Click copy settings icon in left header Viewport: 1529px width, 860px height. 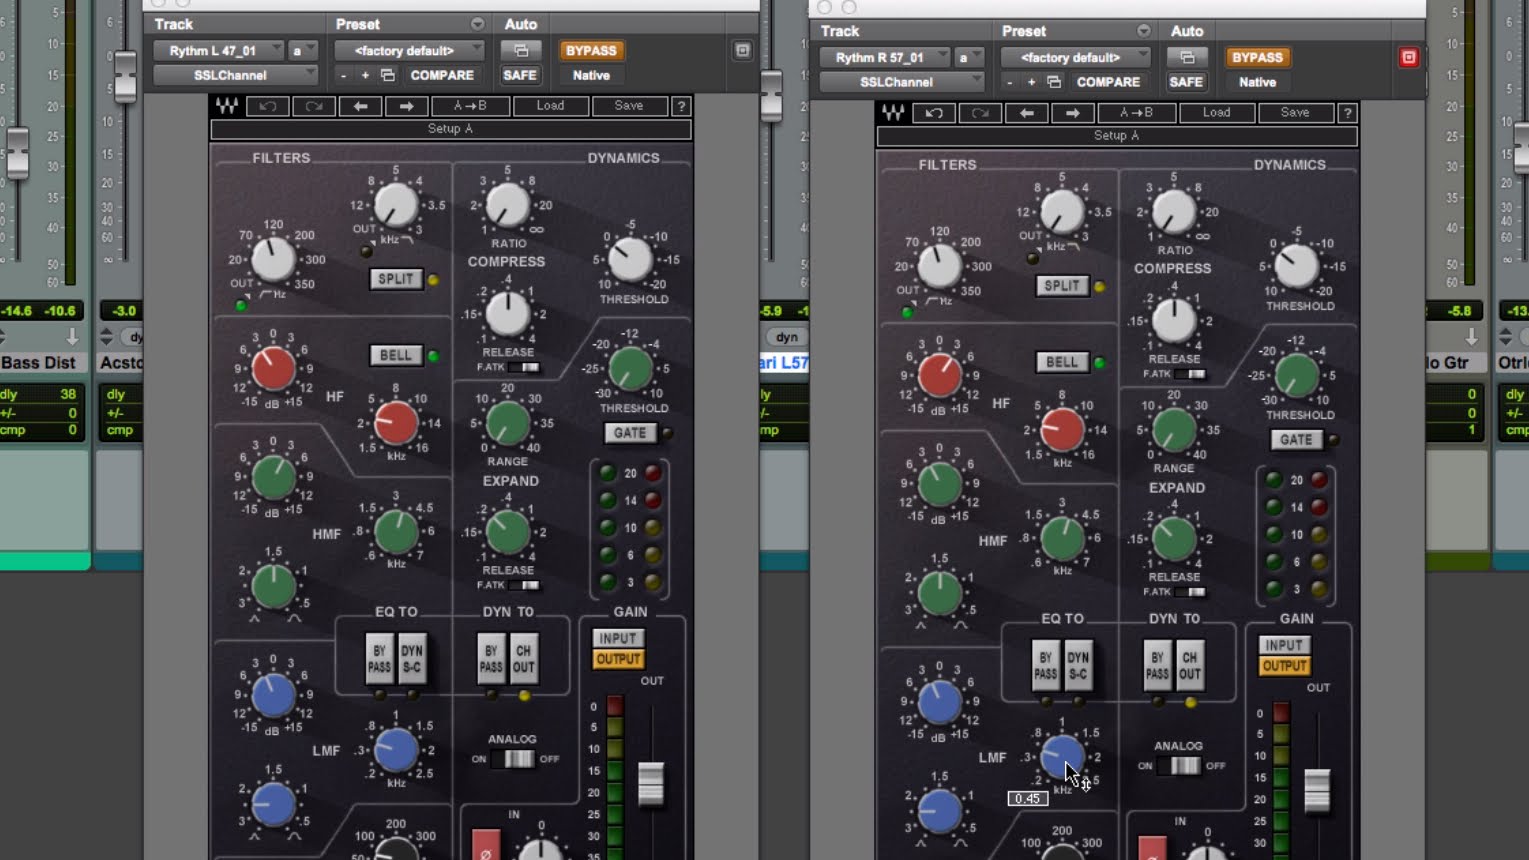pyautogui.click(x=387, y=75)
